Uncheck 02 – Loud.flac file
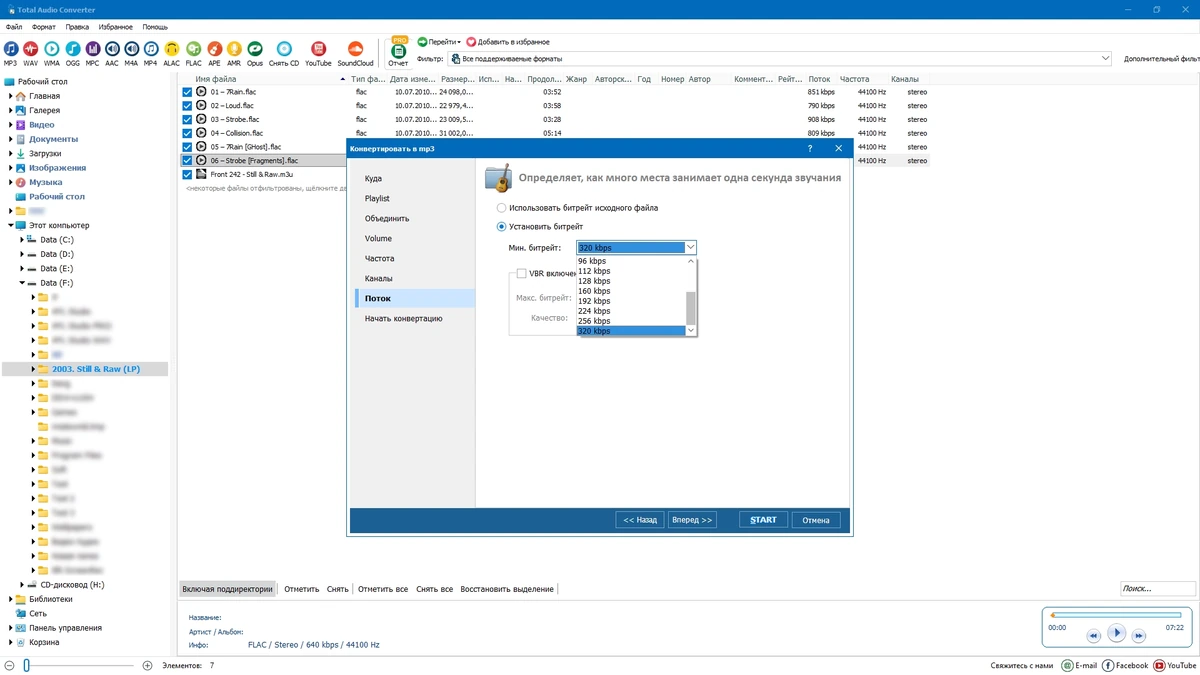This screenshot has width=1200, height=675. pos(187,105)
